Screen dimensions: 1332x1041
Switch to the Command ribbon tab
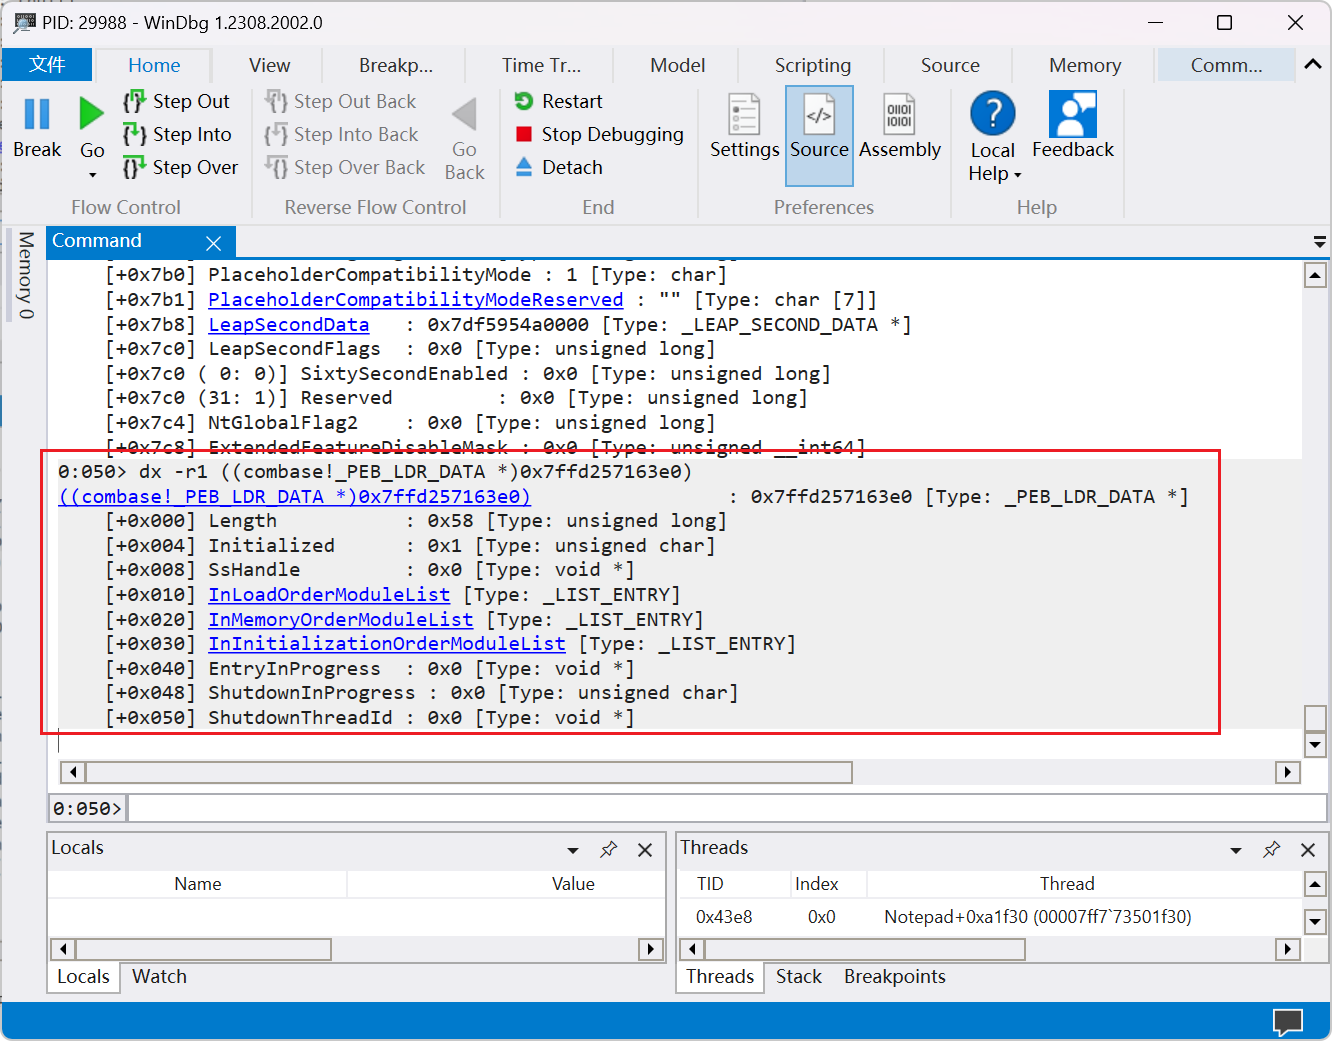click(1226, 65)
